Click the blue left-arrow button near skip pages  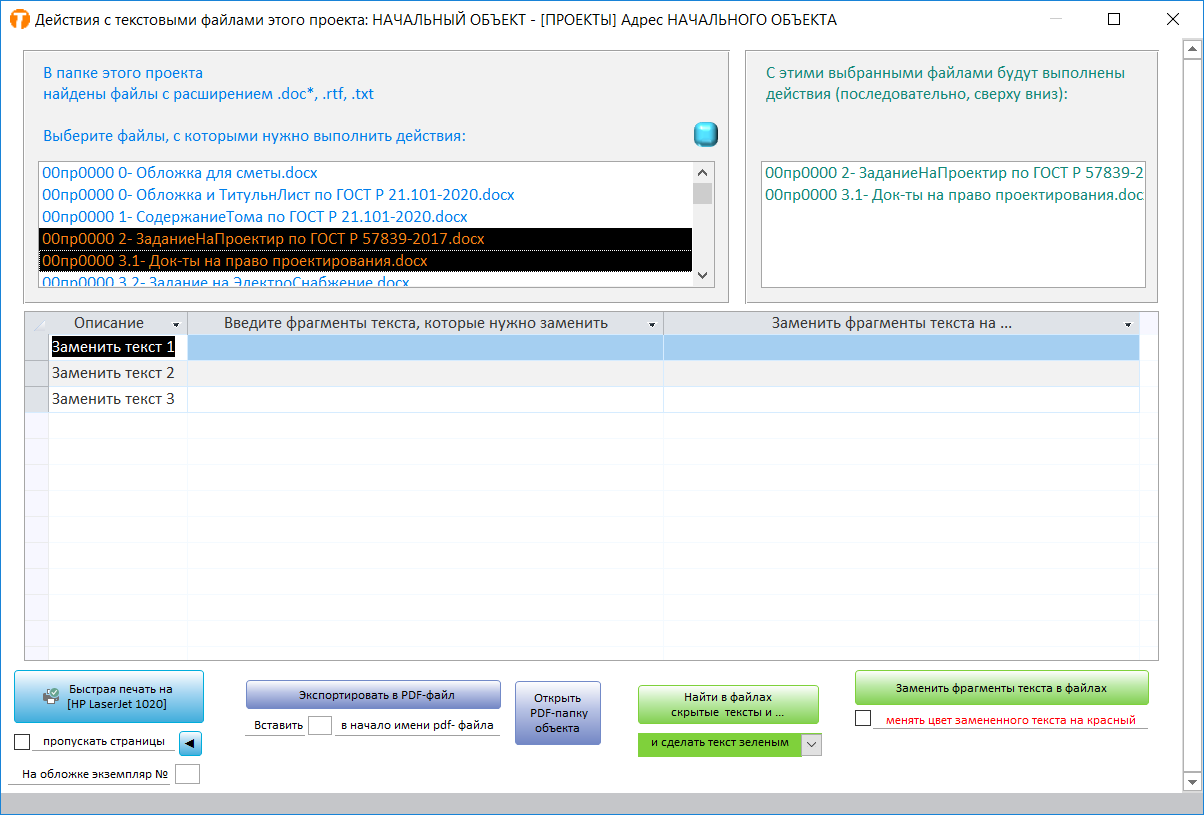(190, 743)
